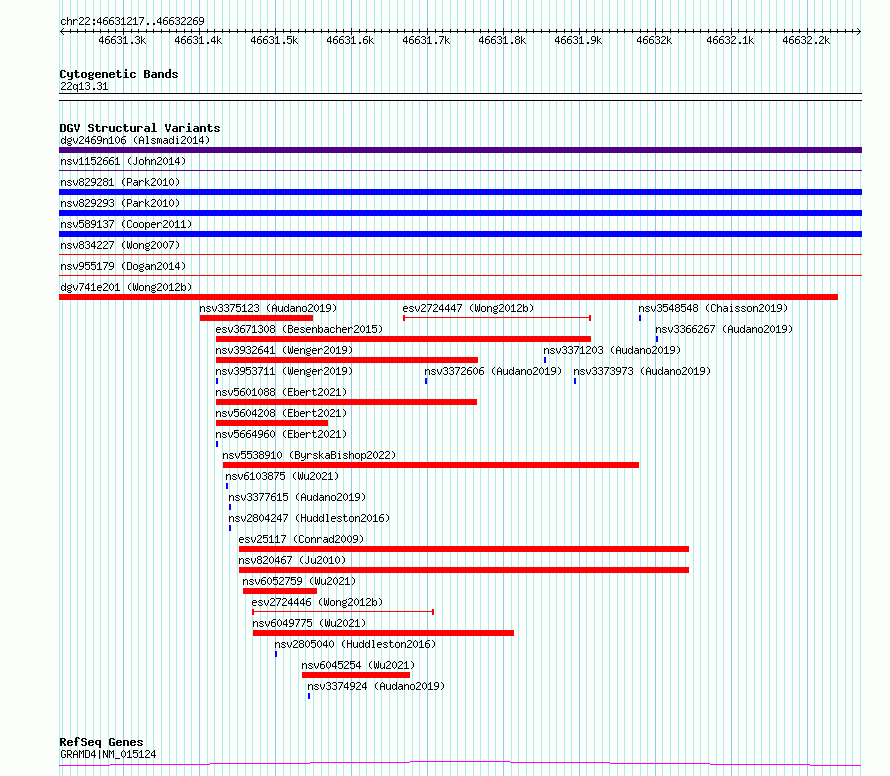This screenshot has height=776, width=890.
Task: Open nsv6103875 (Wu2021) label
Action: coord(282,476)
